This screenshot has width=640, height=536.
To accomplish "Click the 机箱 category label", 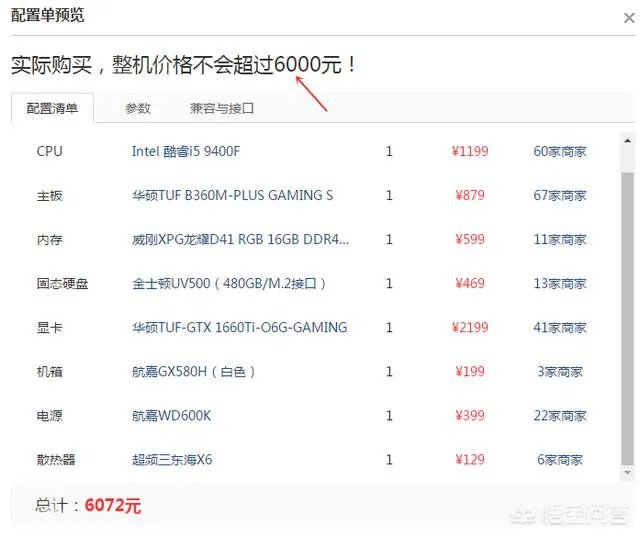I will (50, 372).
